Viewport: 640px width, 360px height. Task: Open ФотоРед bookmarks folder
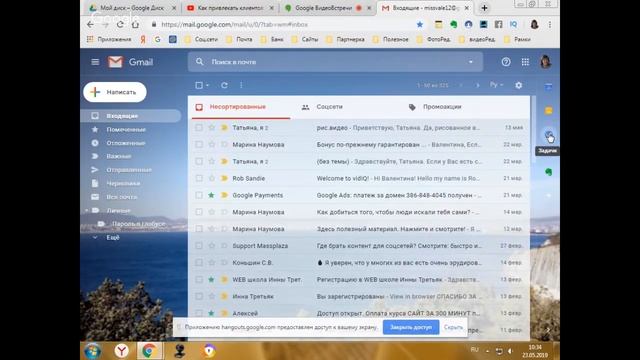tap(433, 40)
